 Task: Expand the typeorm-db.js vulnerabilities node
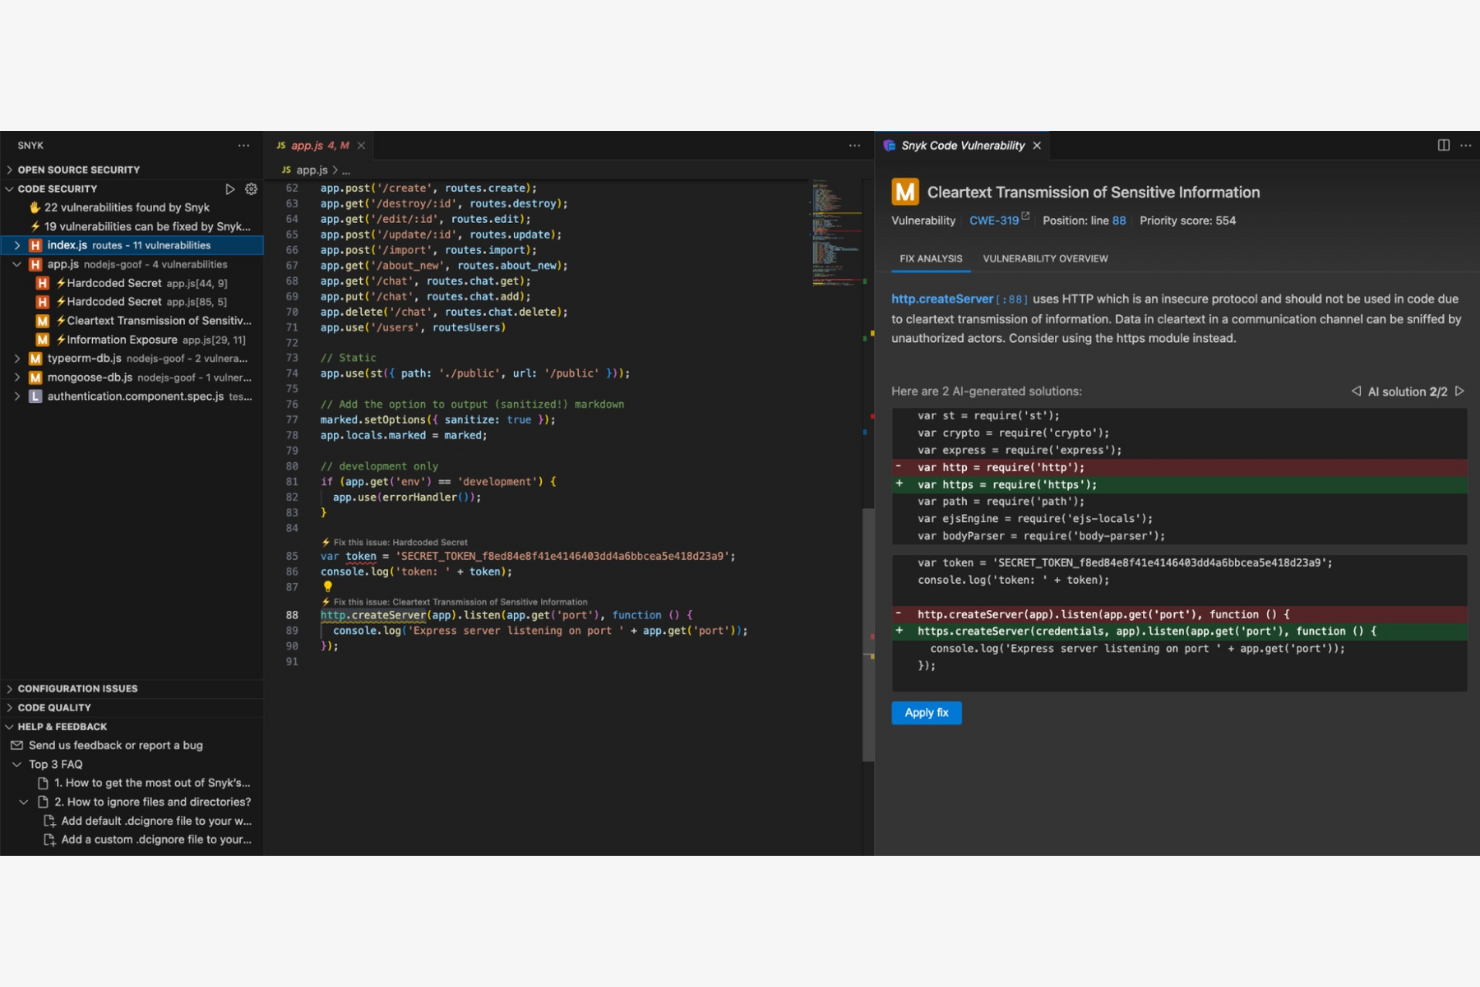[x=16, y=358]
